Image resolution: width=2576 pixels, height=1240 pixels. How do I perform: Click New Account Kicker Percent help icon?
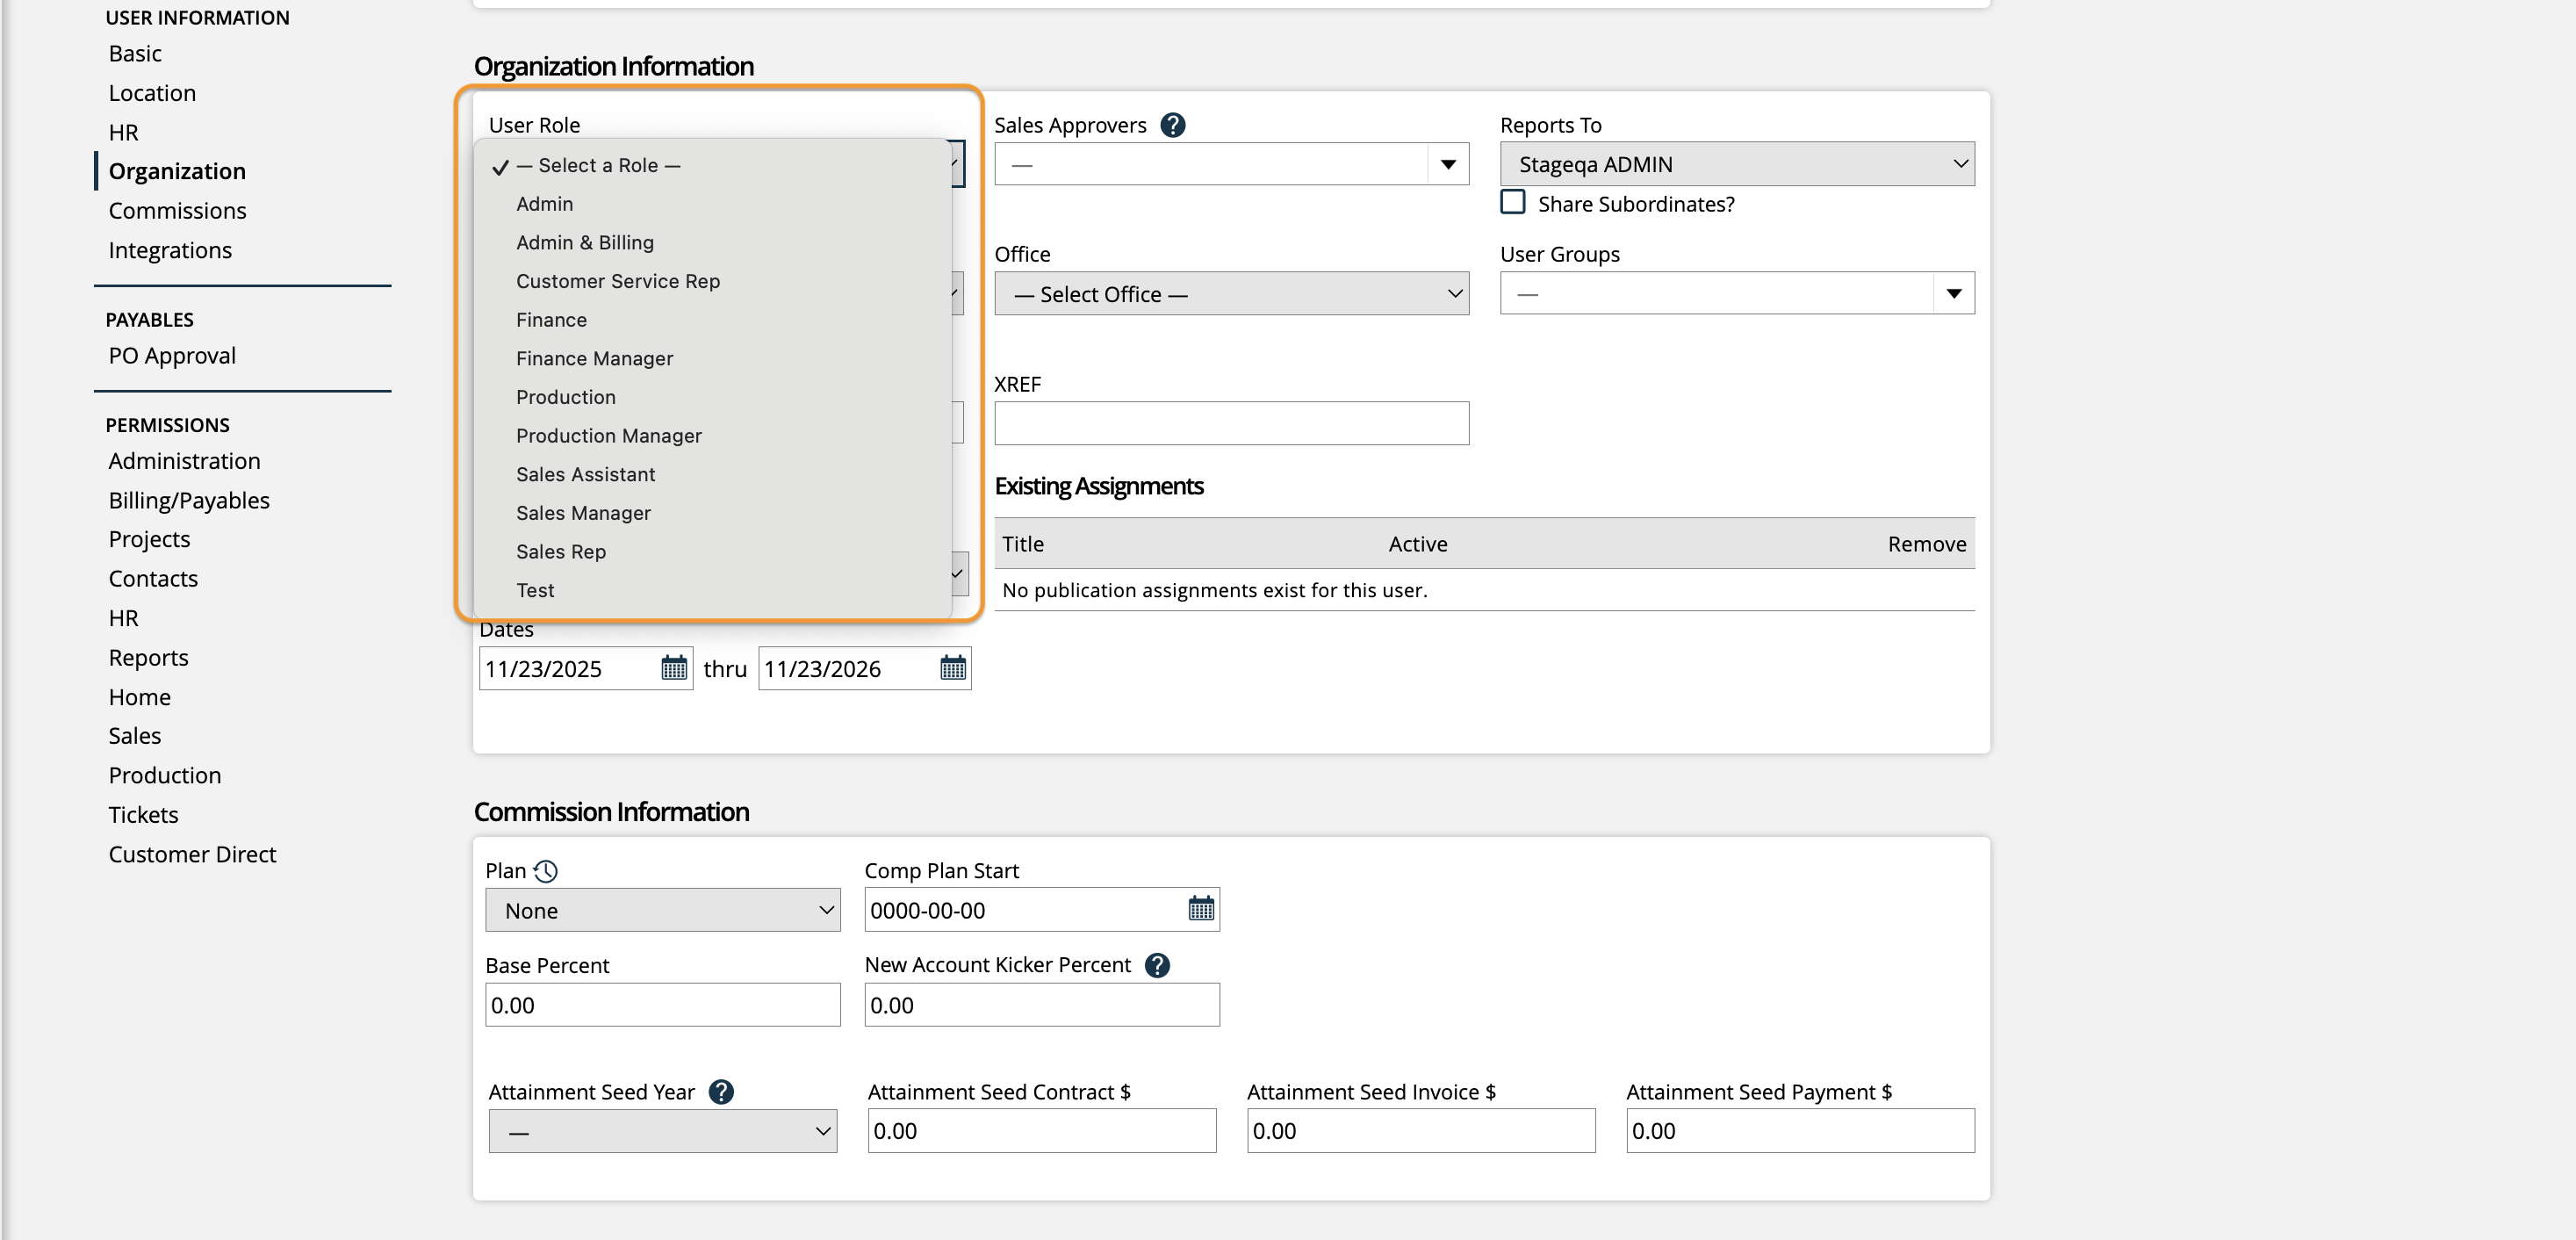(1157, 965)
